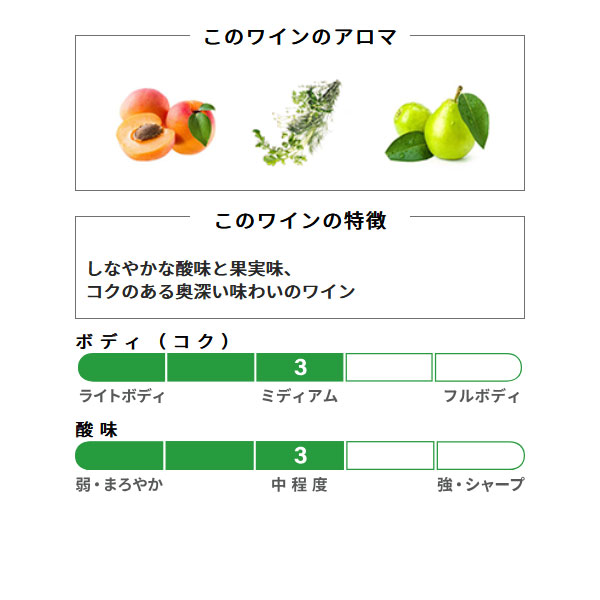Select the fifth empty body segment

click(478, 367)
